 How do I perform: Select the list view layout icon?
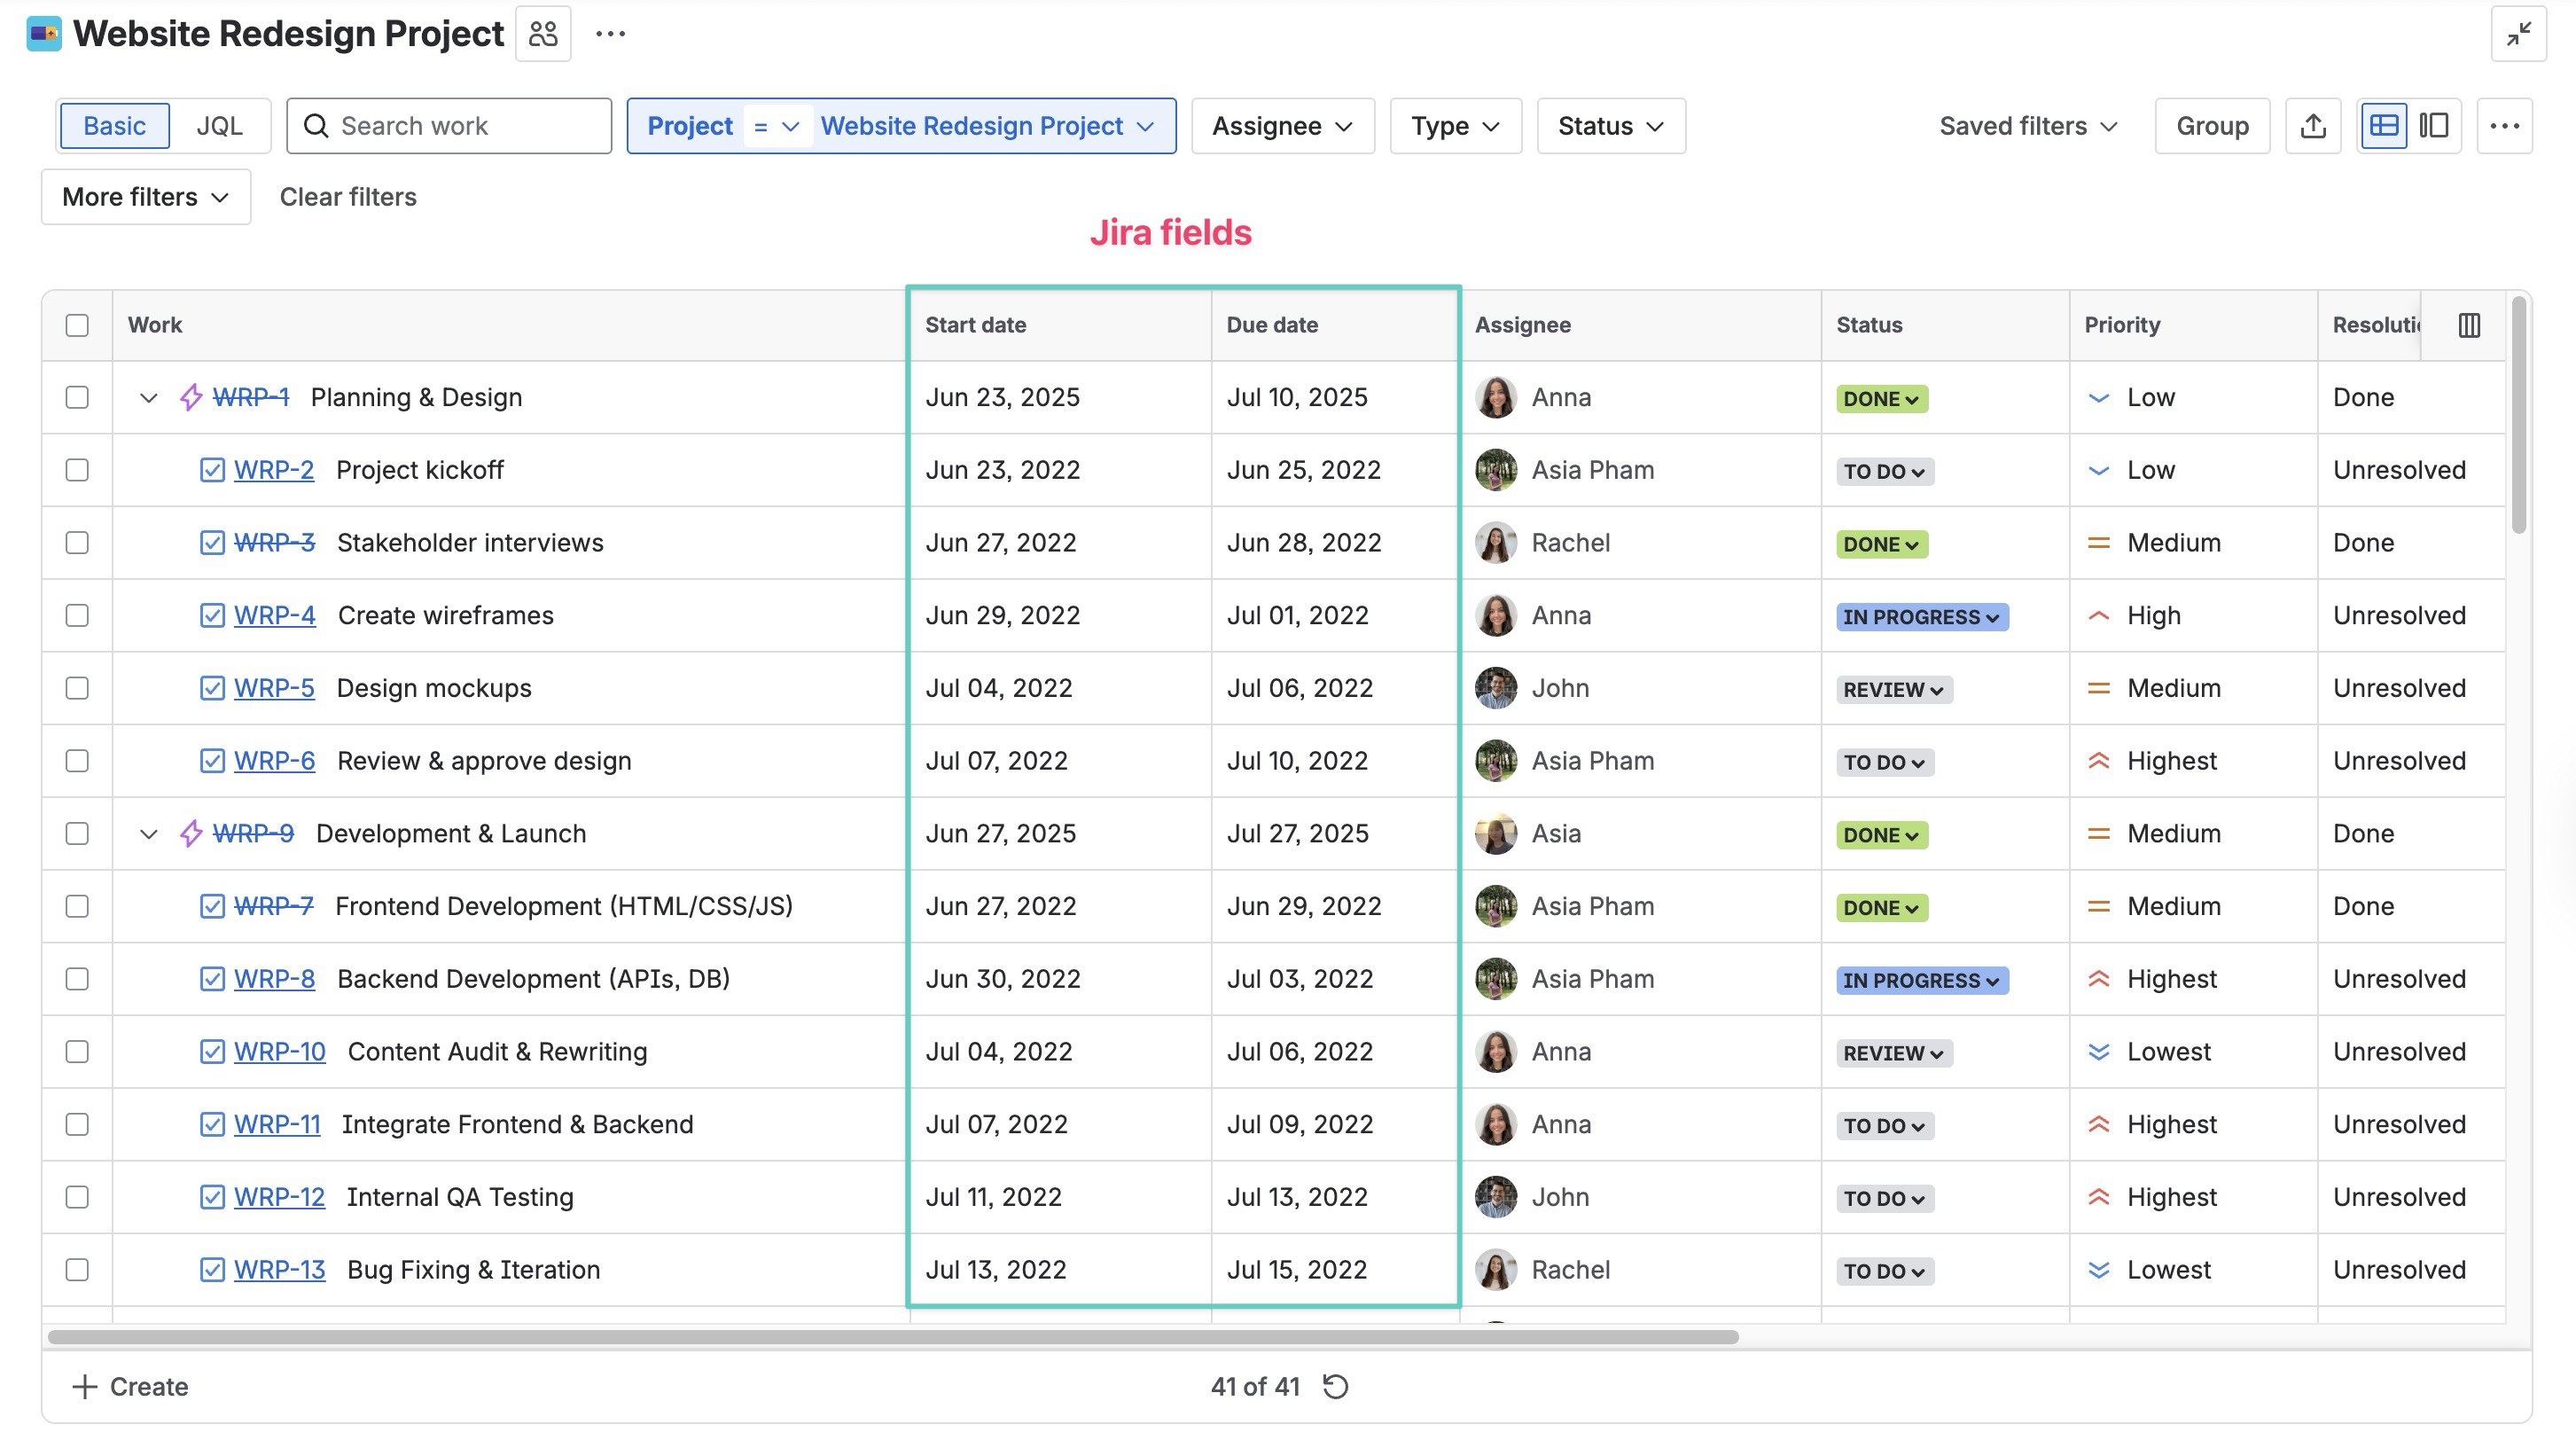2384,125
